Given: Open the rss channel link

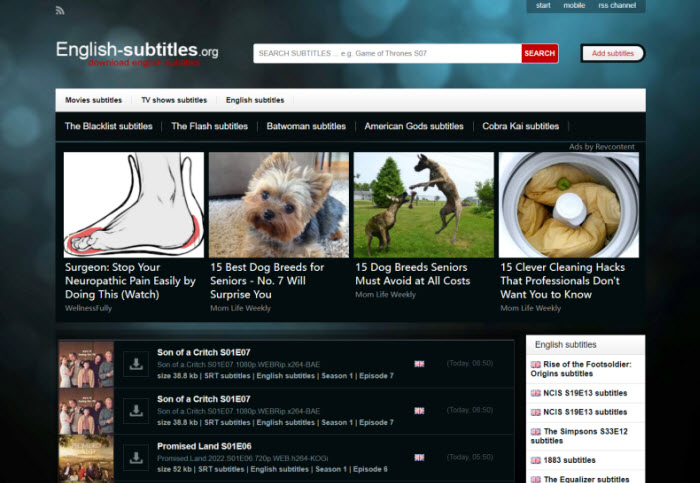Looking at the screenshot, I should pyautogui.click(x=617, y=5).
